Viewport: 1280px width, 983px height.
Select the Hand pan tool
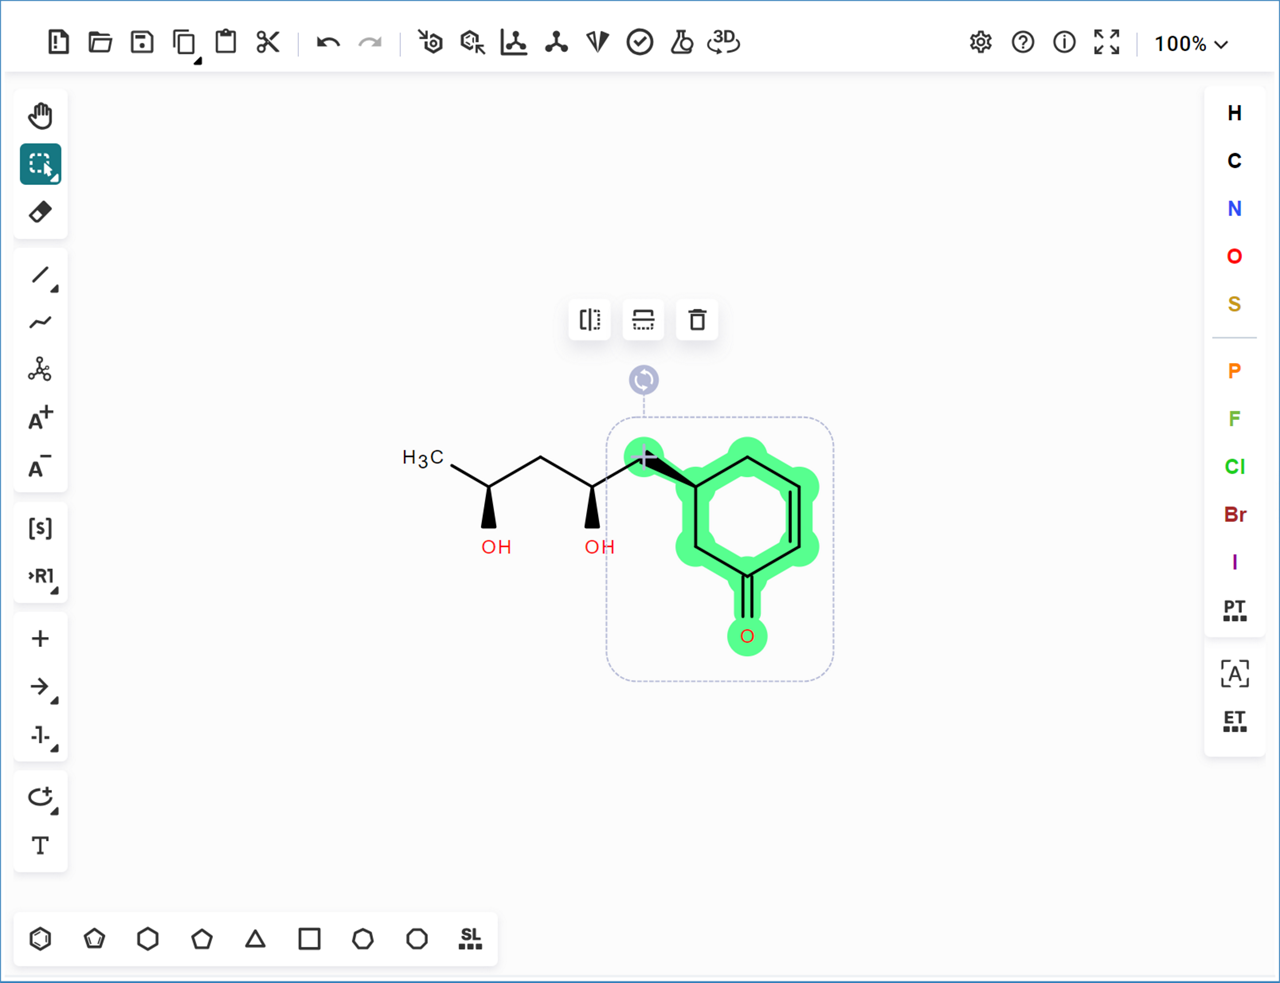point(40,116)
